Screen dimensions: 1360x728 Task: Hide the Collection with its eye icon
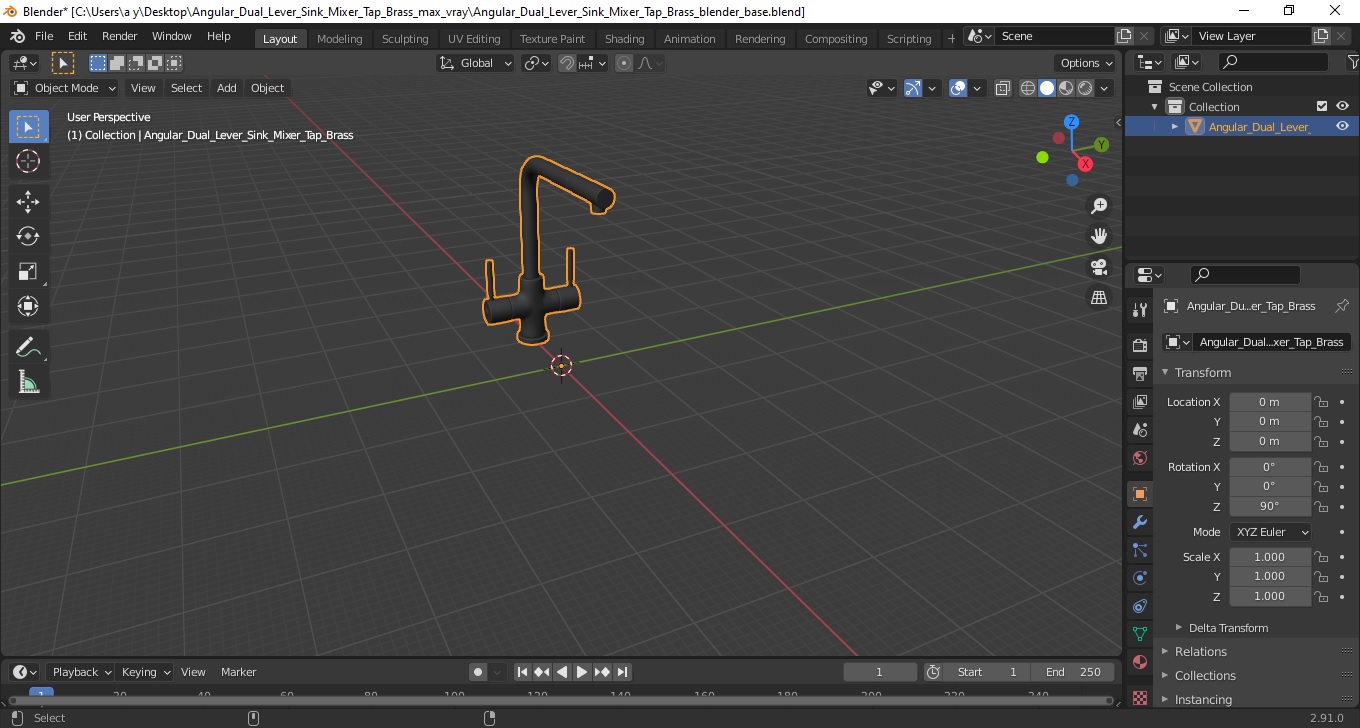click(1342, 106)
